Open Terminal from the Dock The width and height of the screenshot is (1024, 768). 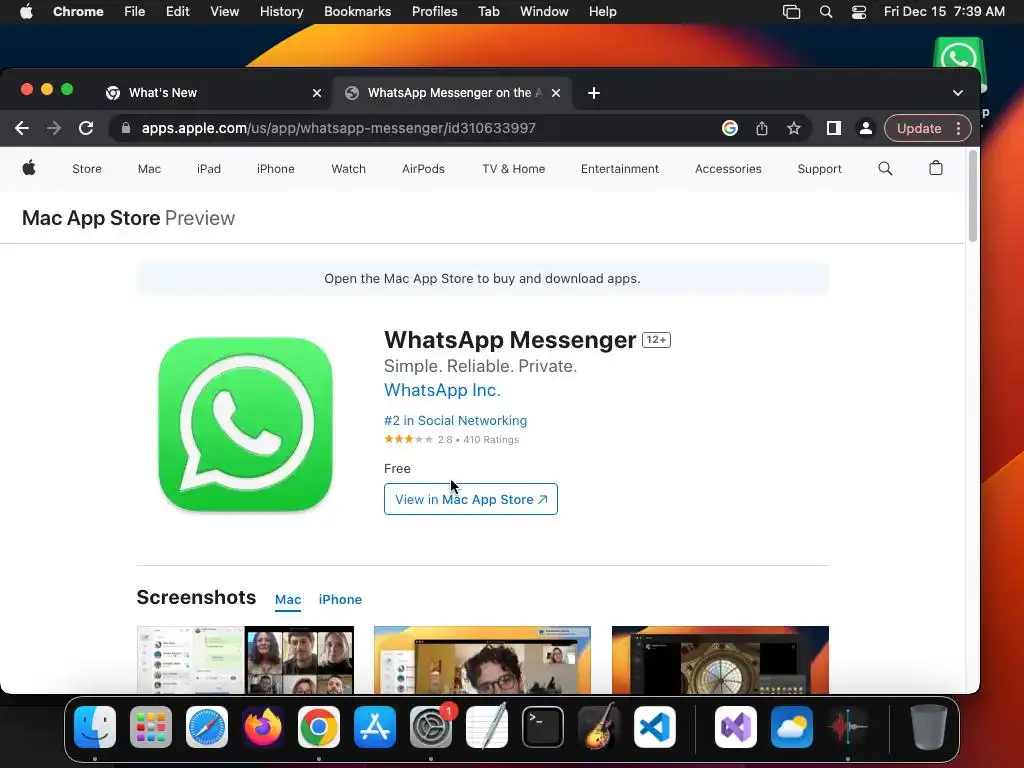543,727
